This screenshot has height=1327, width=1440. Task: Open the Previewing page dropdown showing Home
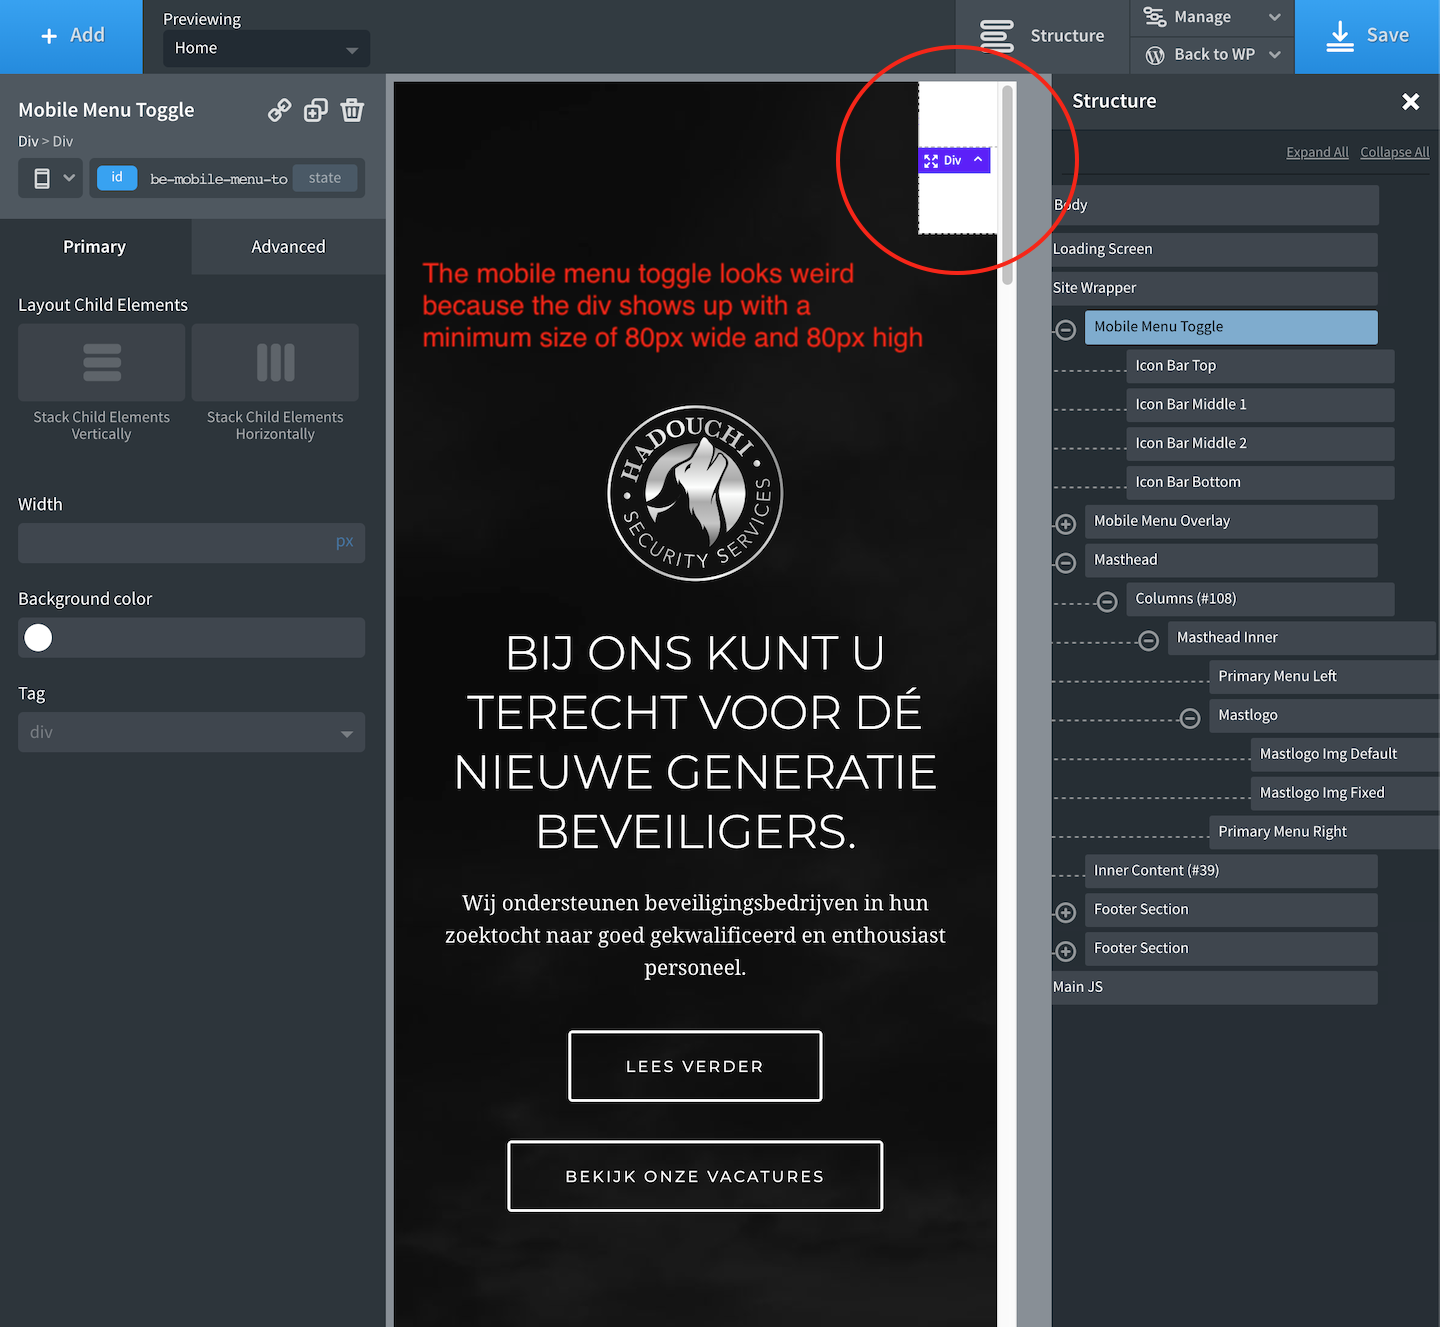265,47
